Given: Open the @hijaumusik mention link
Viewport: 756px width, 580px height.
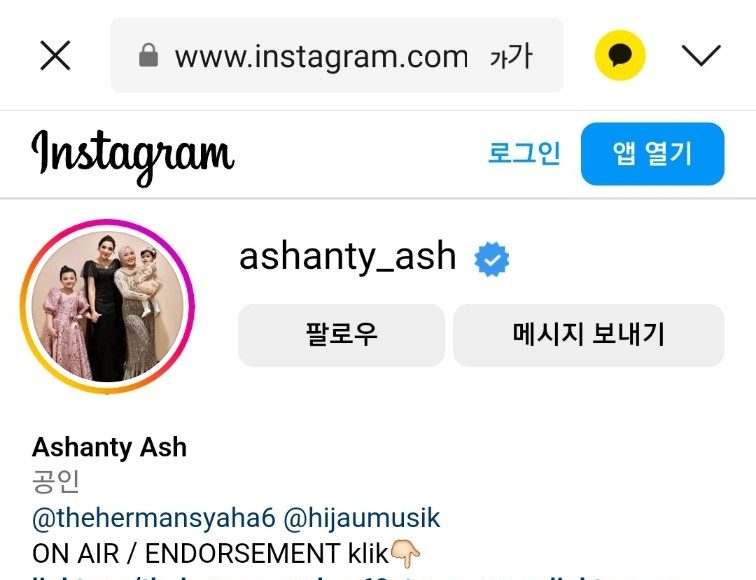Looking at the screenshot, I should click(x=362, y=518).
